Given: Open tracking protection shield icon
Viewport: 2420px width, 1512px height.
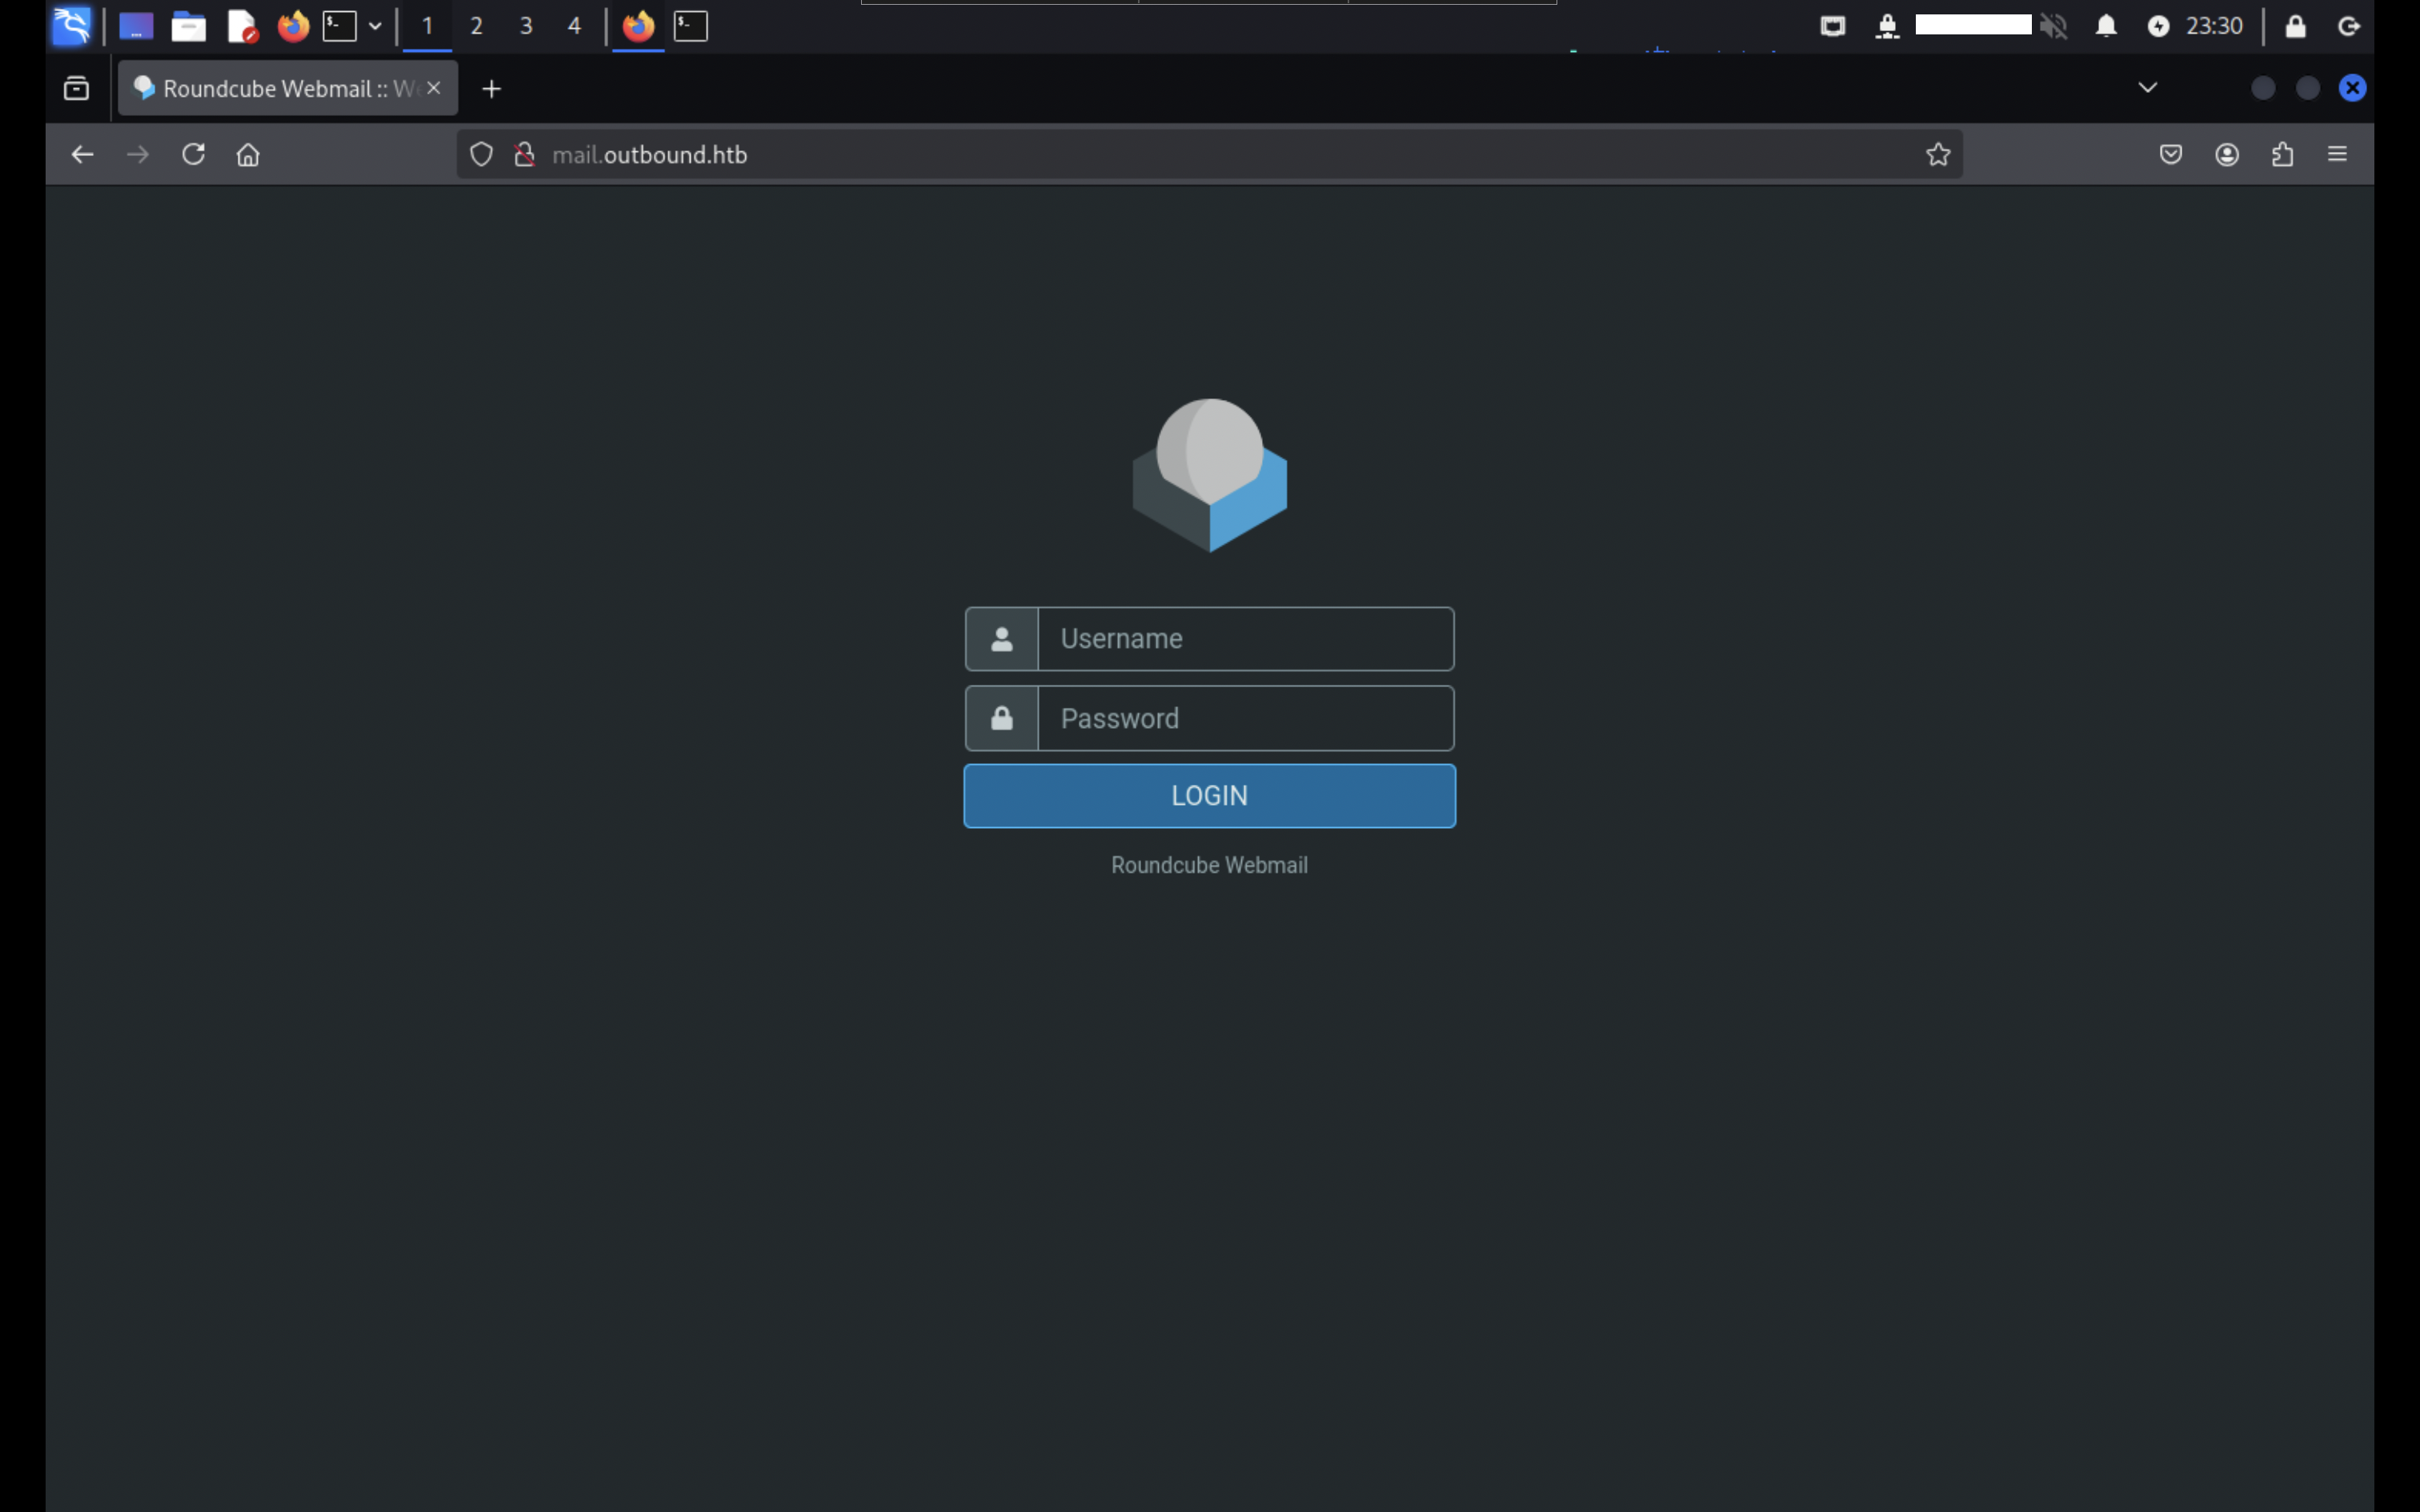Looking at the screenshot, I should pos(481,154).
